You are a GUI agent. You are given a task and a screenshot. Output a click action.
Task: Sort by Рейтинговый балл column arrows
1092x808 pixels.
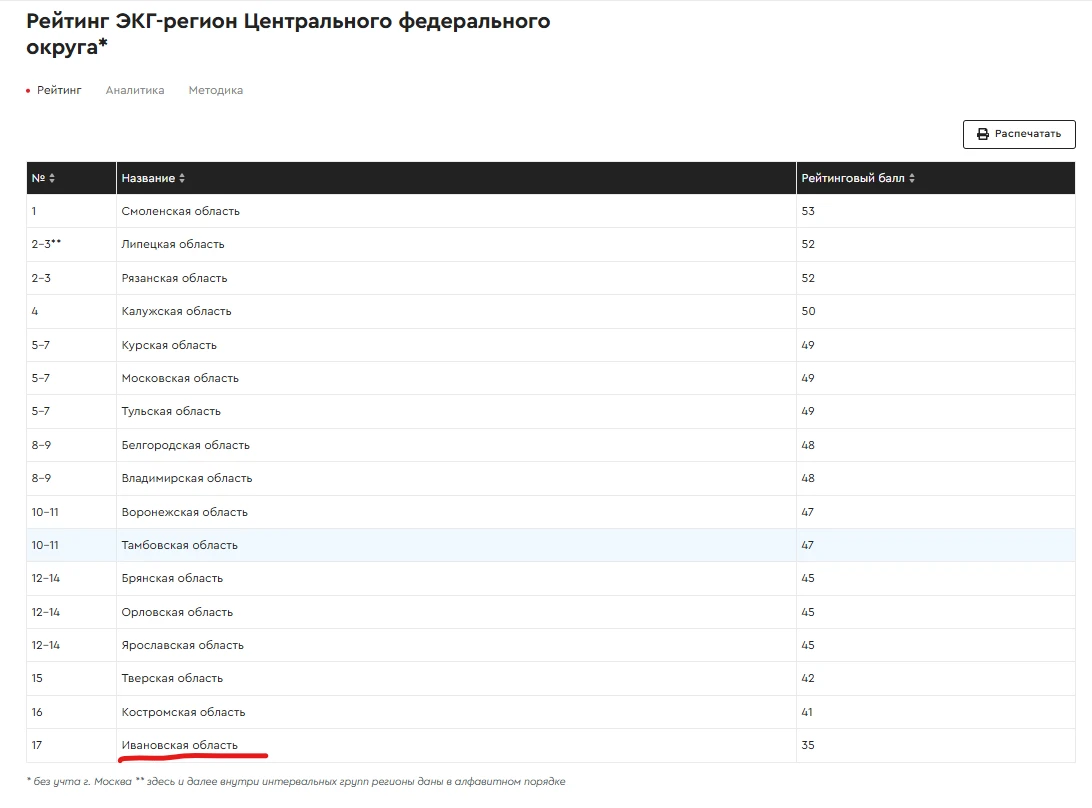tap(912, 178)
